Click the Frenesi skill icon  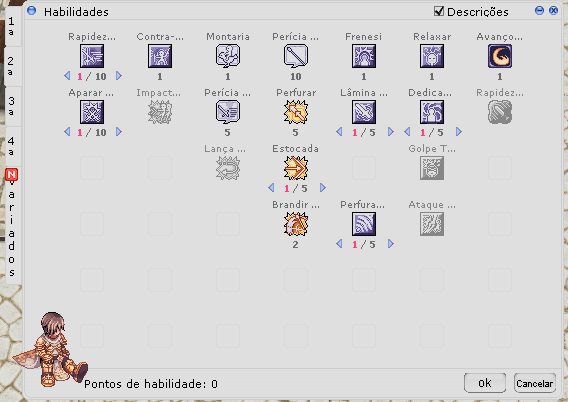[364, 56]
